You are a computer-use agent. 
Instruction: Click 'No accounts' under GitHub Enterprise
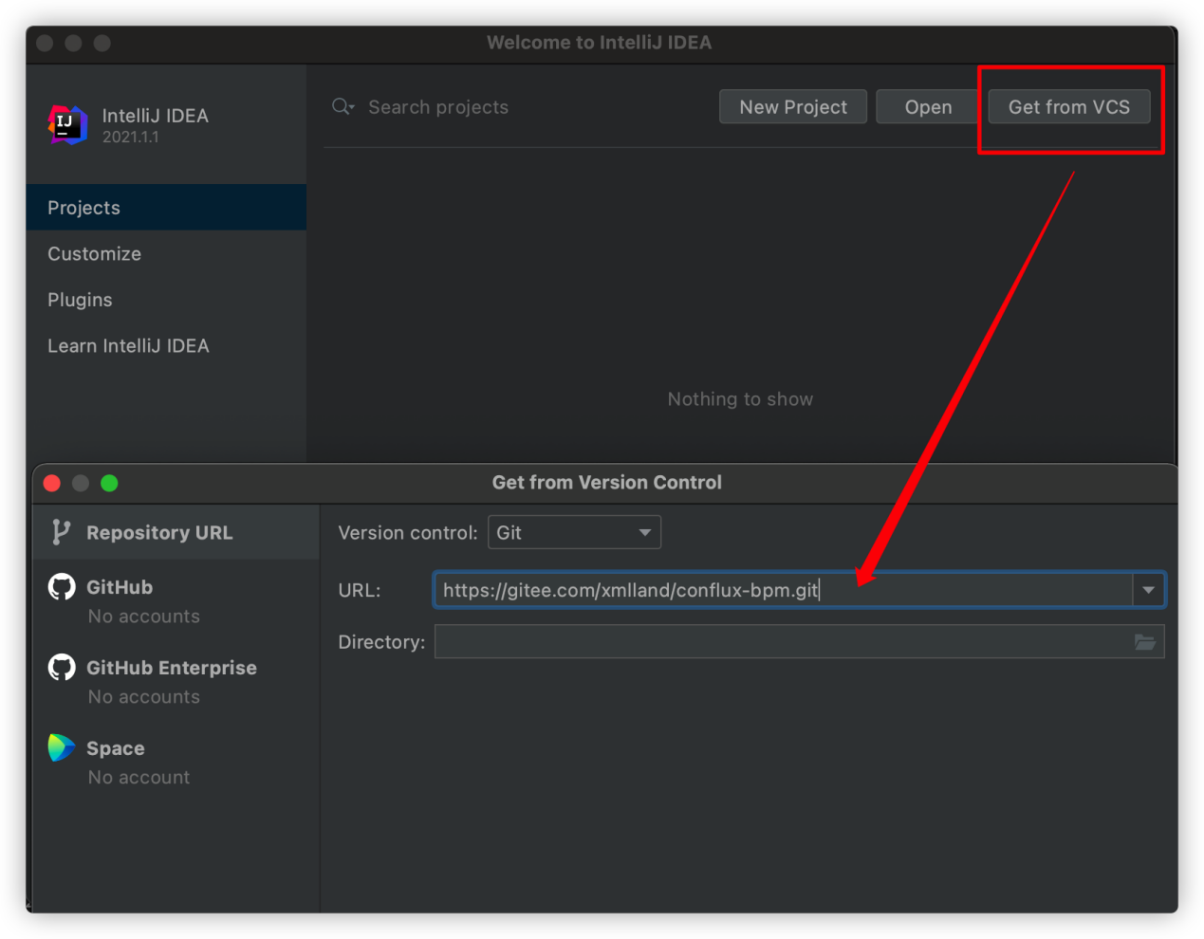click(x=144, y=697)
